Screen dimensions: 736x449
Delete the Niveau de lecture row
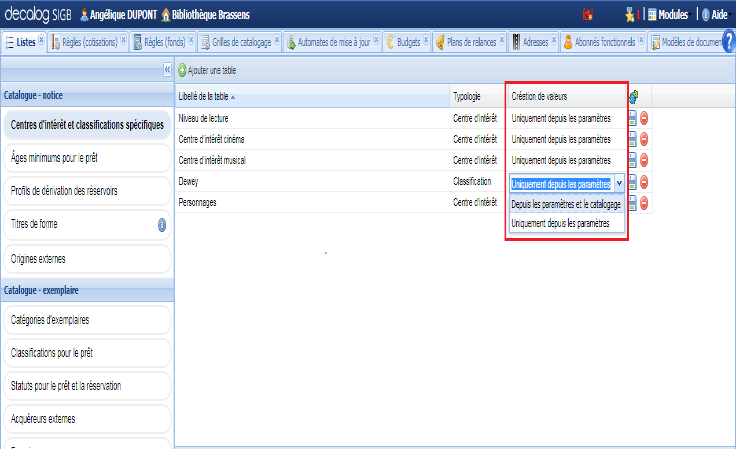click(x=644, y=117)
